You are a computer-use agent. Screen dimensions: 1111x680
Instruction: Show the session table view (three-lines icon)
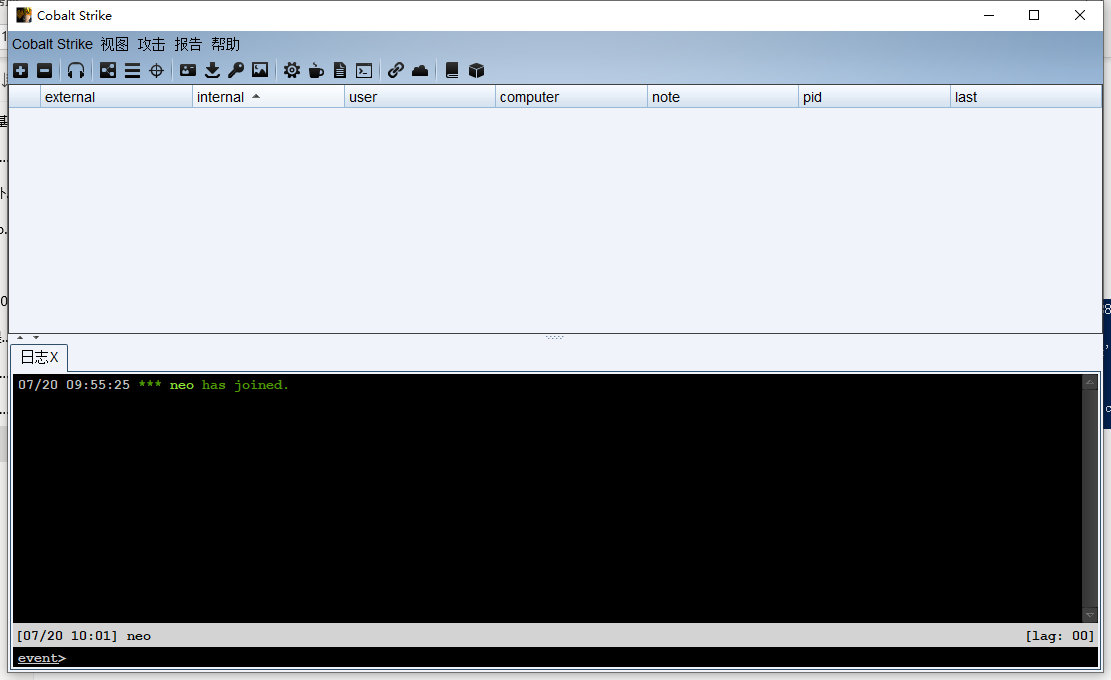coord(132,70)
